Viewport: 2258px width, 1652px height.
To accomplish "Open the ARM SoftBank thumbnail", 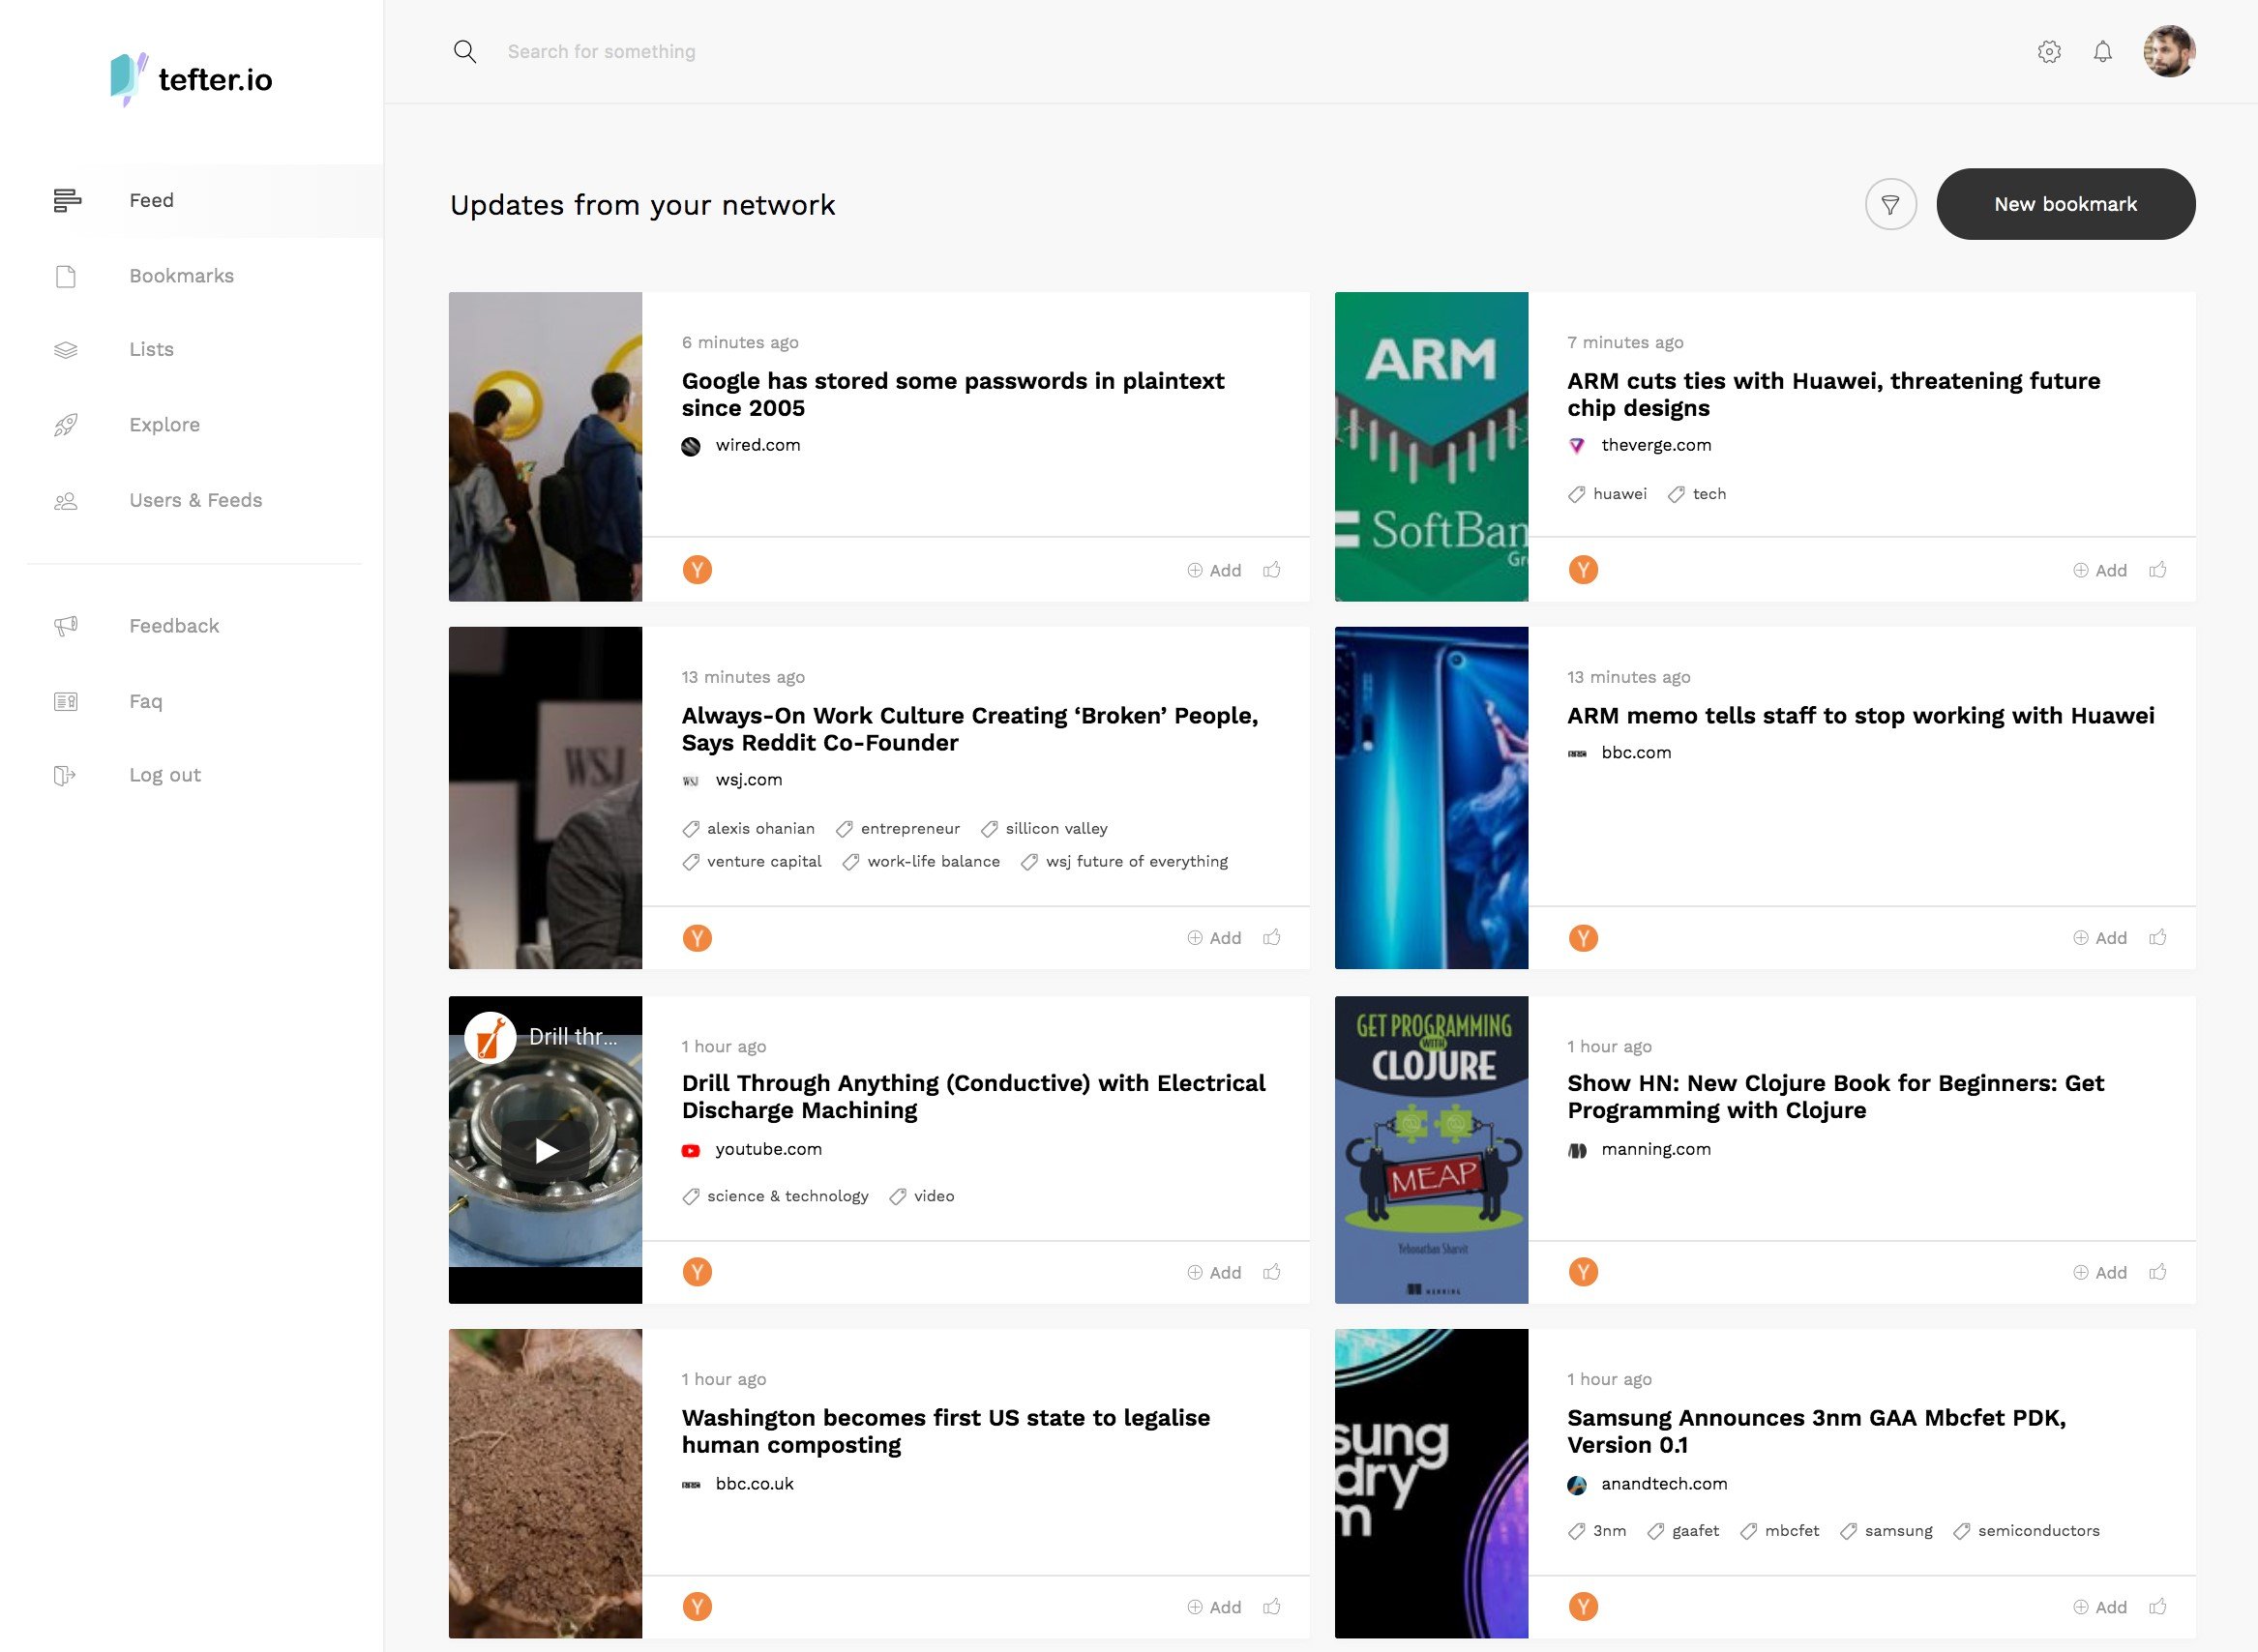I will tap(1431, 447).
